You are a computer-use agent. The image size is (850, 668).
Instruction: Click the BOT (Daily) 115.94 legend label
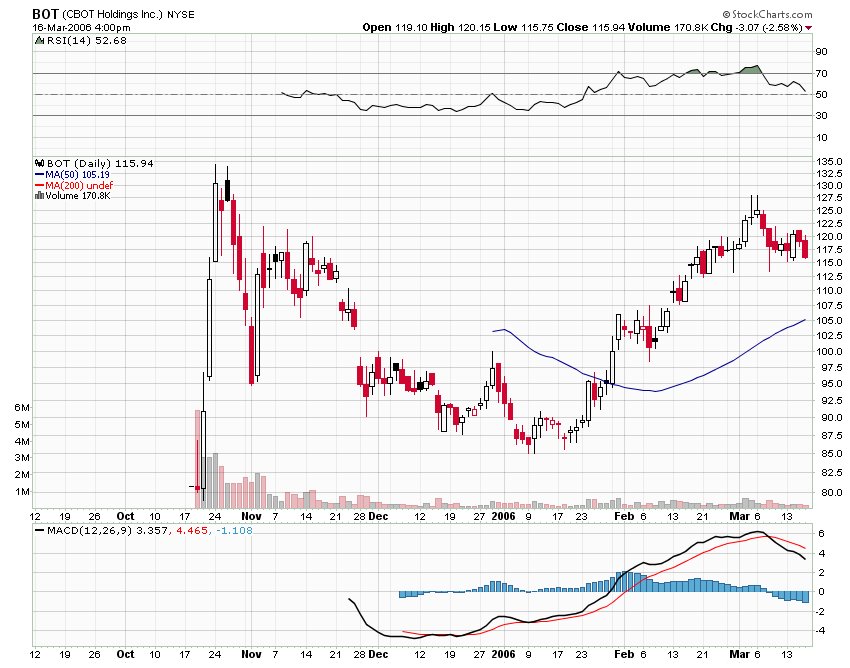pyautogui.click(x=100, y=163)
